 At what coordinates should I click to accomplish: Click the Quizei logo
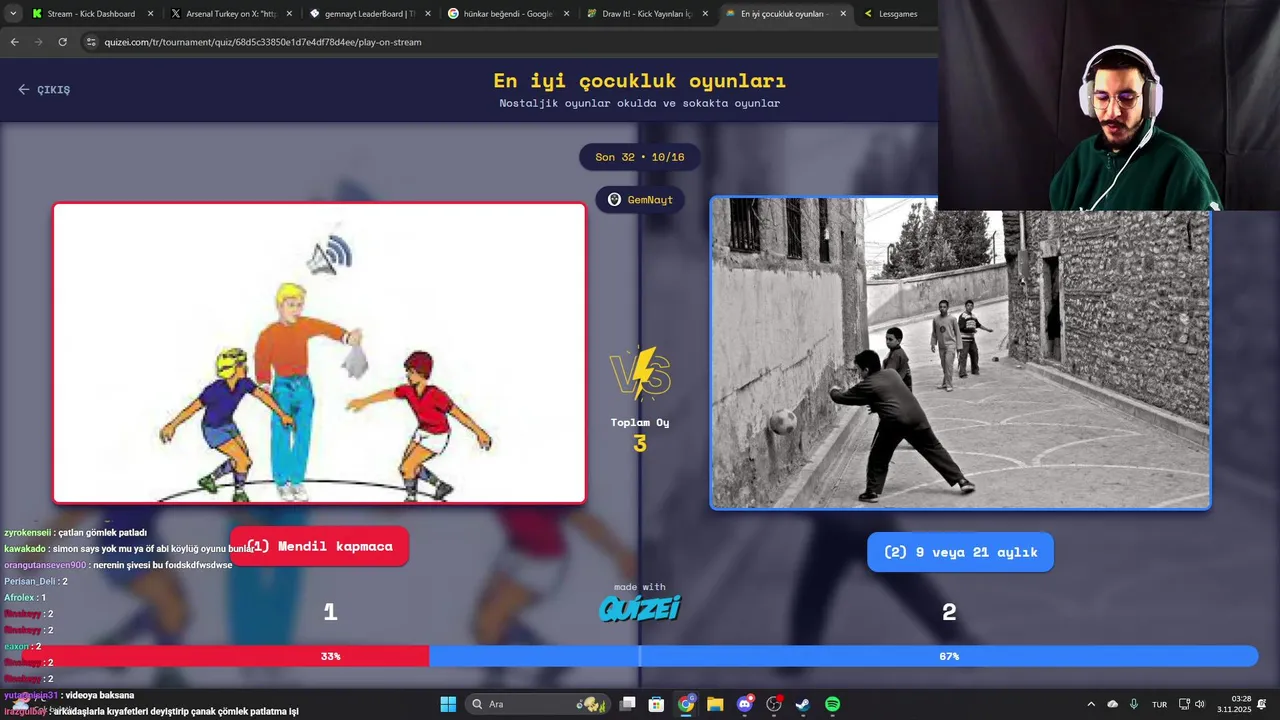(640, 608)
